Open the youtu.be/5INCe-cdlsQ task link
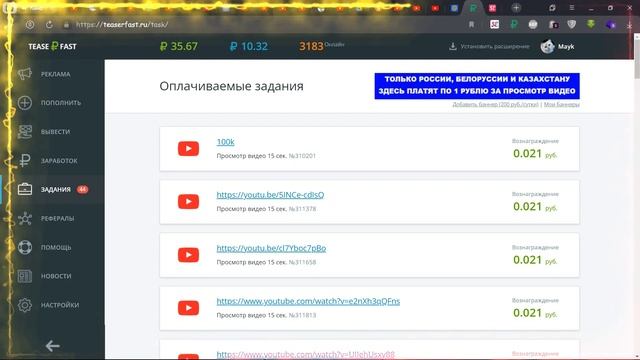The height and width of the screenshot is (360, 640). coord(270,195)
